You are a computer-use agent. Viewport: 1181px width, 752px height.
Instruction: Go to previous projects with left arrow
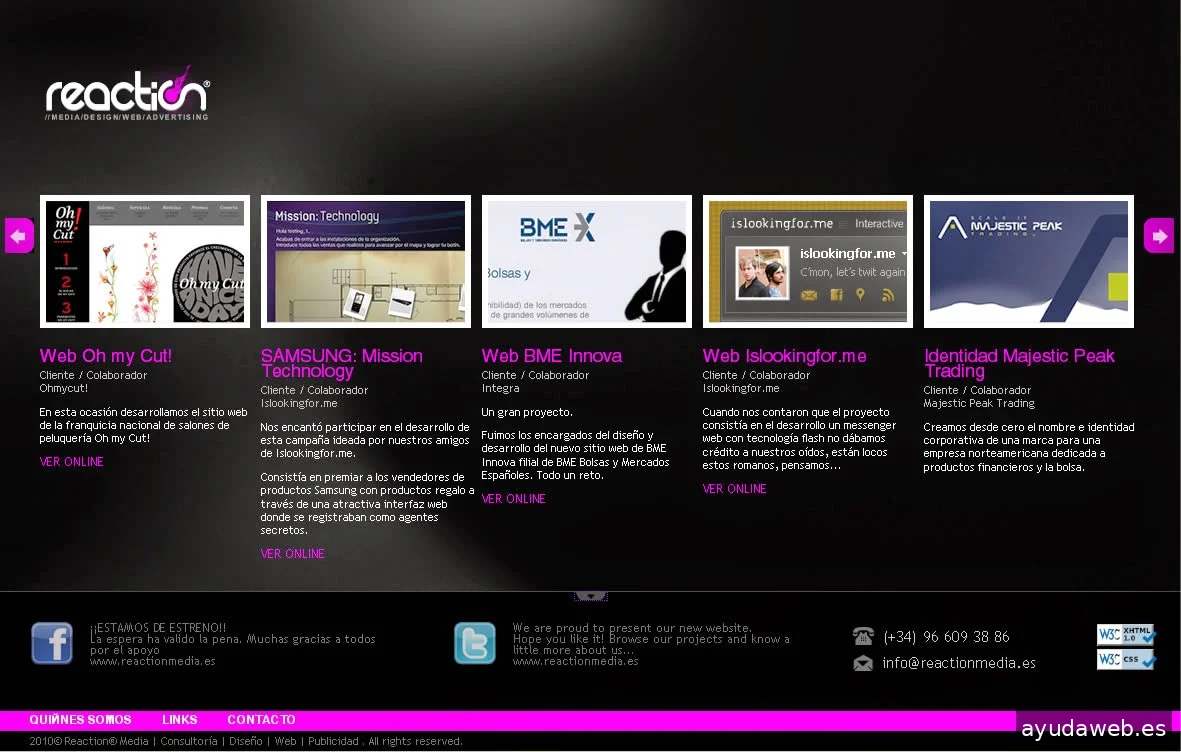19,236
